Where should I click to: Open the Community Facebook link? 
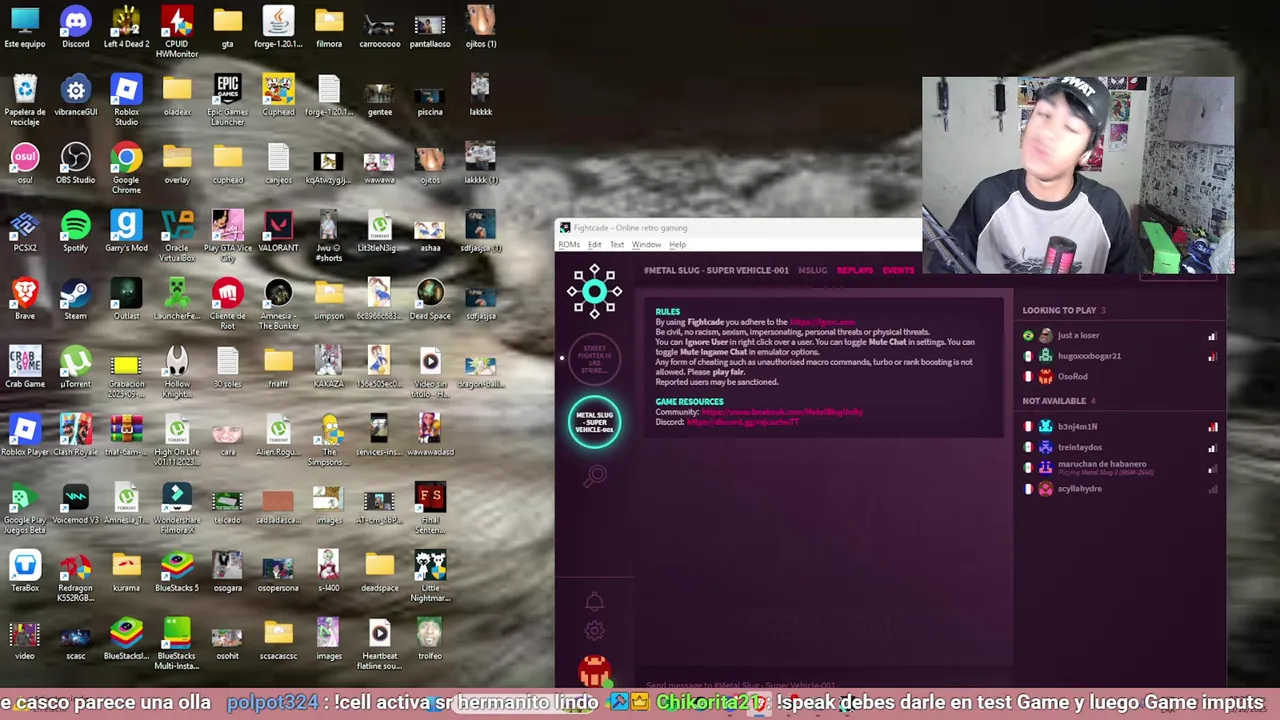tap(782, 412)
